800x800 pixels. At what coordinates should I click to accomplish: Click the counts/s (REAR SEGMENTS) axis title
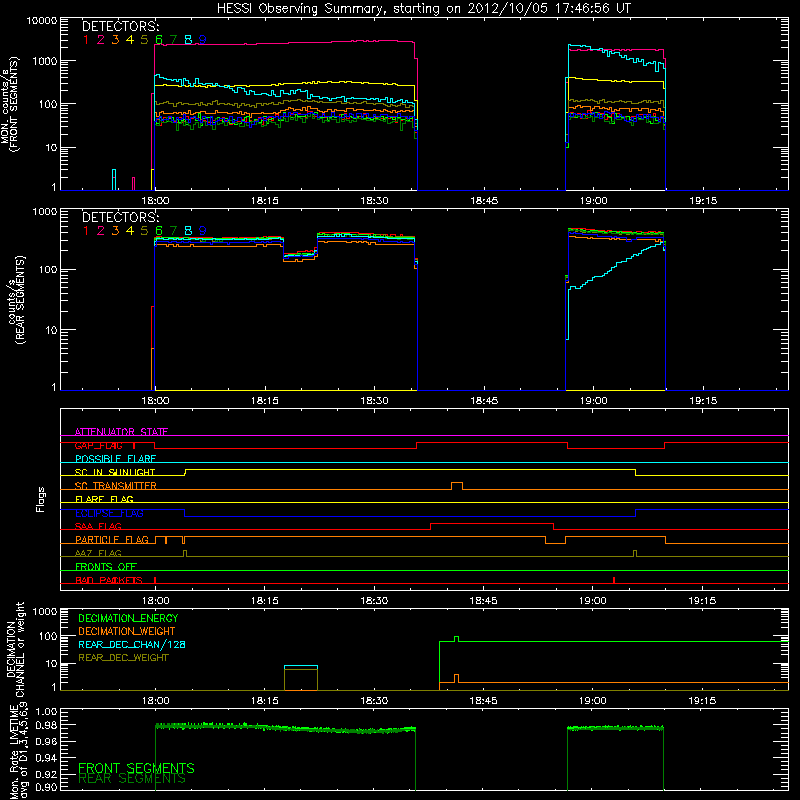coord(16,300)
